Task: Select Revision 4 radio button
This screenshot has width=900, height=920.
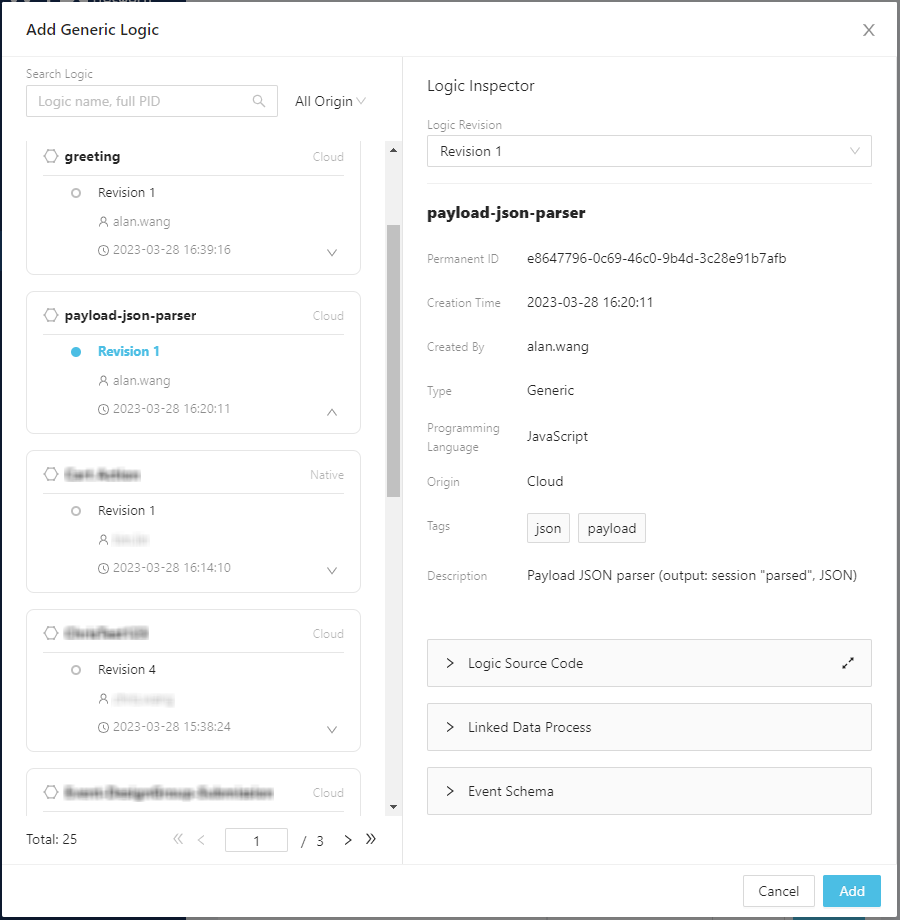Action: (76, 670)
